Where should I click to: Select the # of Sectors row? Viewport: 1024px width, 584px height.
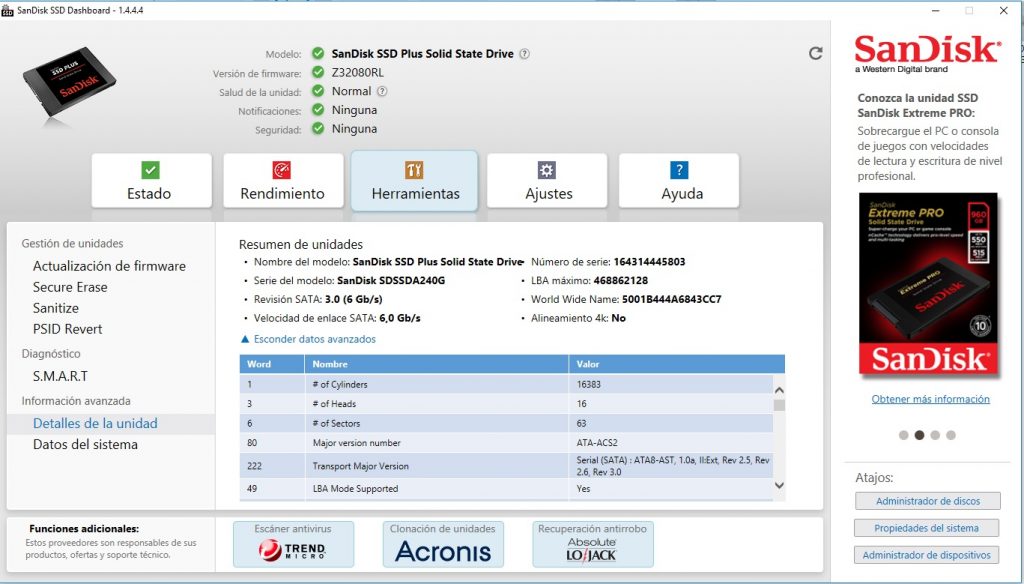506,423
